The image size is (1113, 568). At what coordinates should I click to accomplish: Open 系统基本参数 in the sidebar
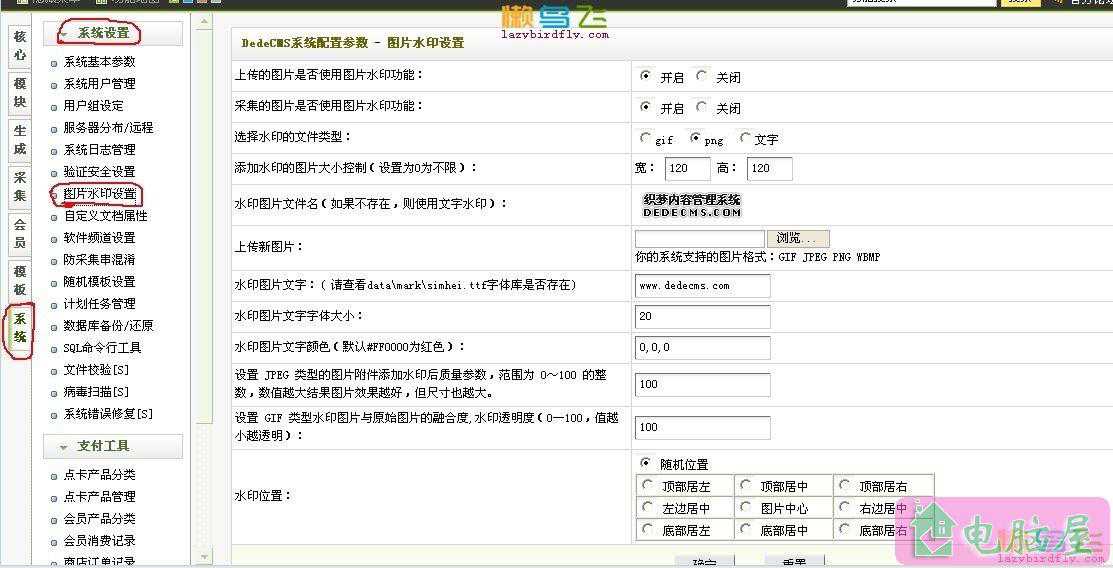coord(99,62)
